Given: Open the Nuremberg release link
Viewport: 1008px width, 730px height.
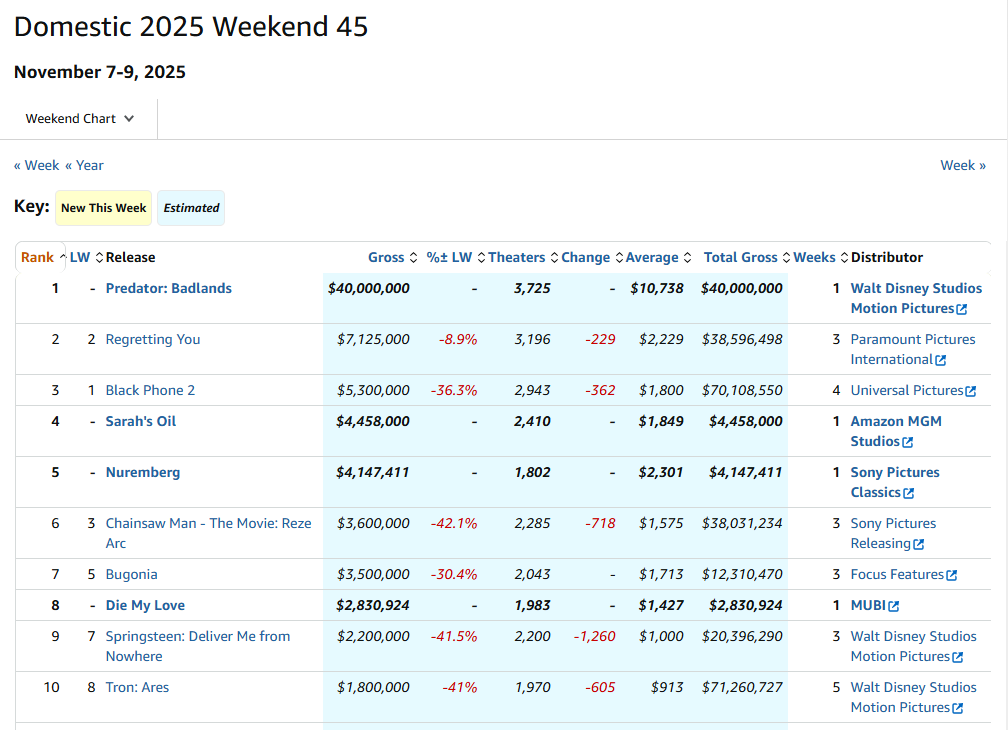Looking at the screenshot, I should [142, 472].
